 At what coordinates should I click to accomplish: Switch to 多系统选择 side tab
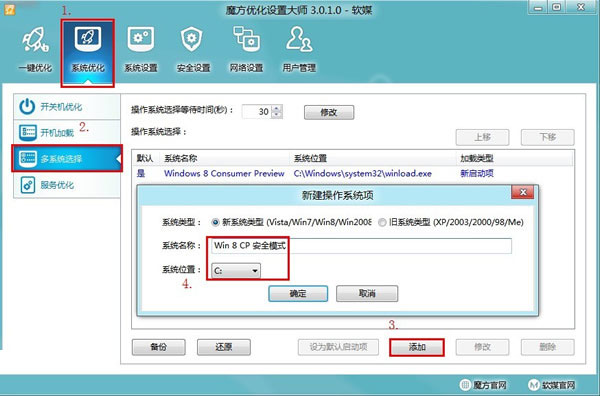pos(67,158)
